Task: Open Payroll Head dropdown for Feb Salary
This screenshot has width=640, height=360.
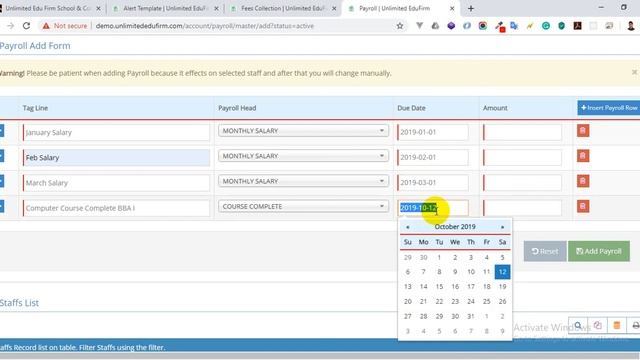Action: pyautogui.click(x=303, y=156)
